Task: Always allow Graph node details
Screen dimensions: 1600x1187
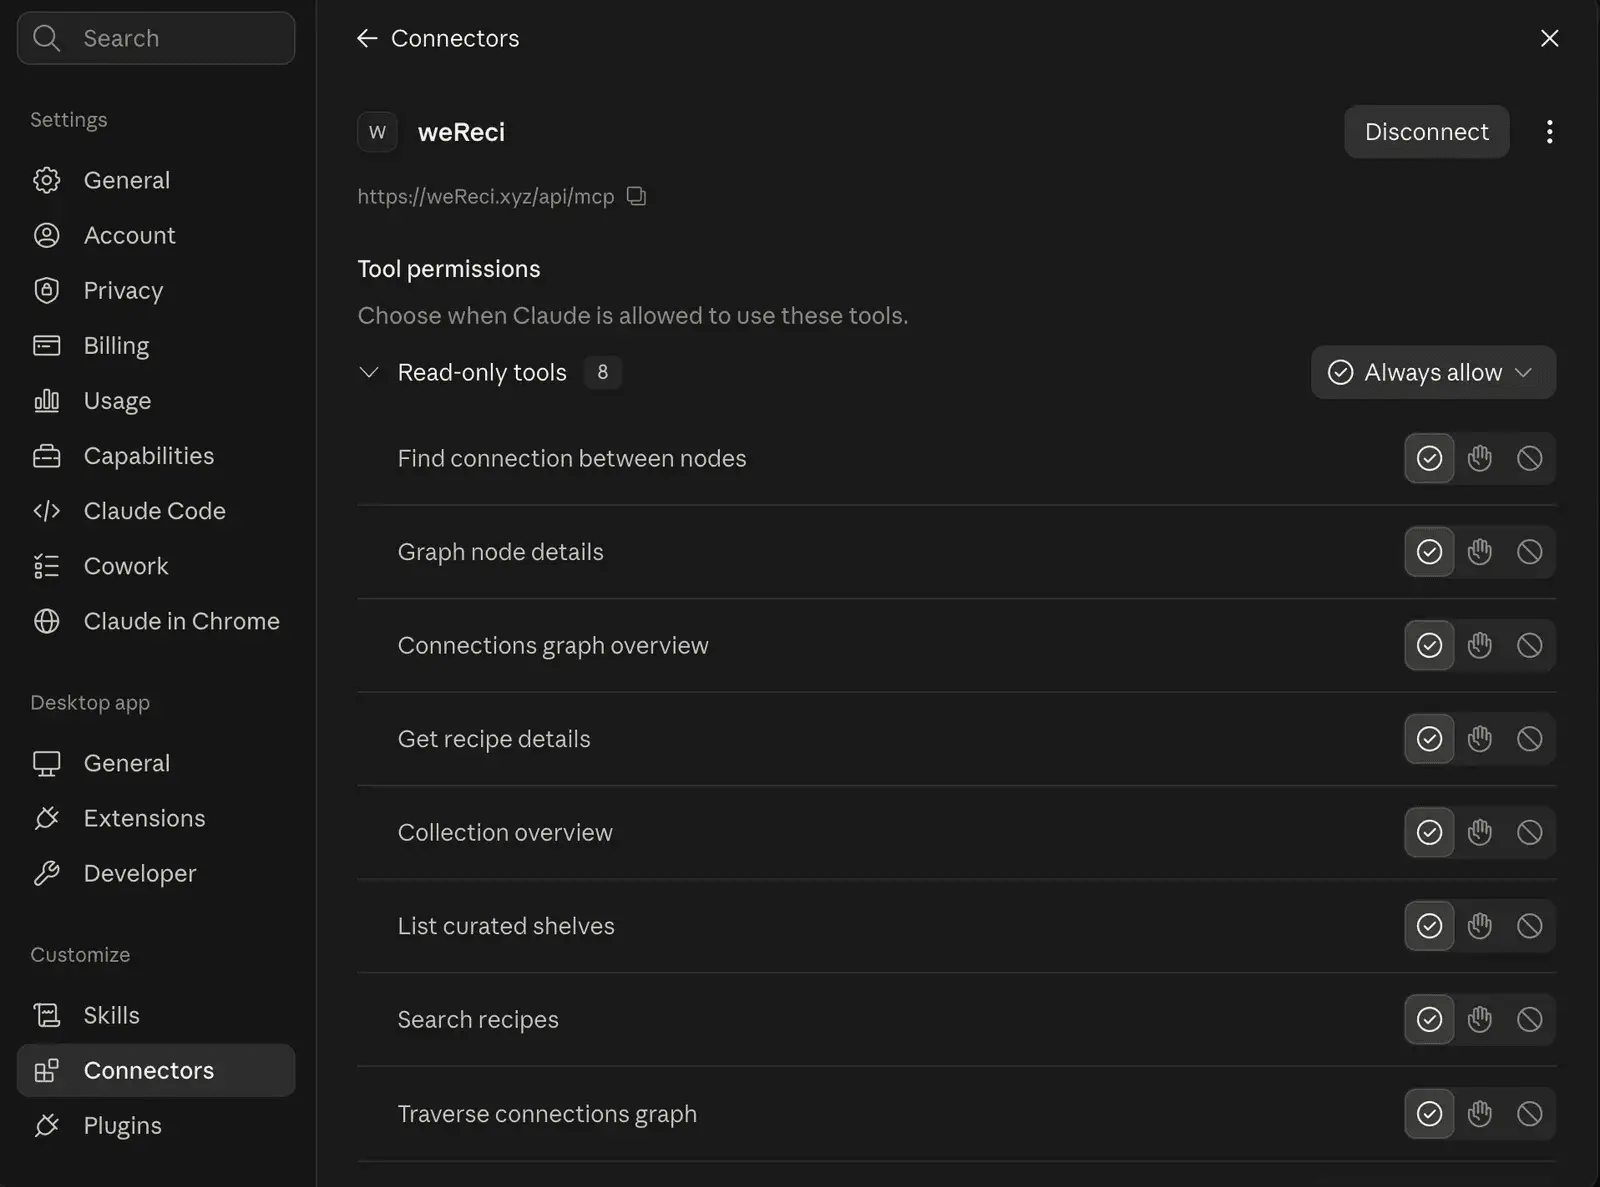Action: point(1429,552)
